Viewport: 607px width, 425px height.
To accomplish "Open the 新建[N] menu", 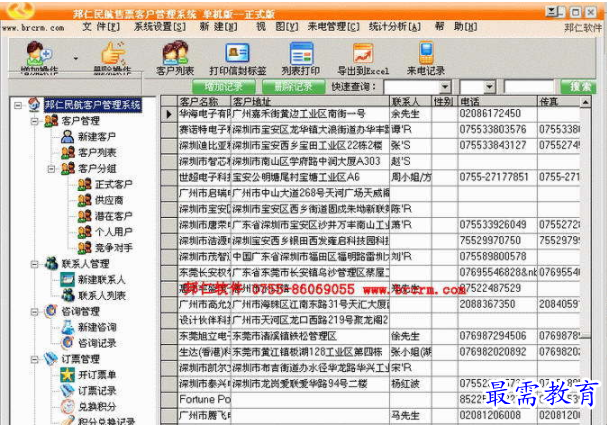I will pyautogui.click(x=218, y=27).
